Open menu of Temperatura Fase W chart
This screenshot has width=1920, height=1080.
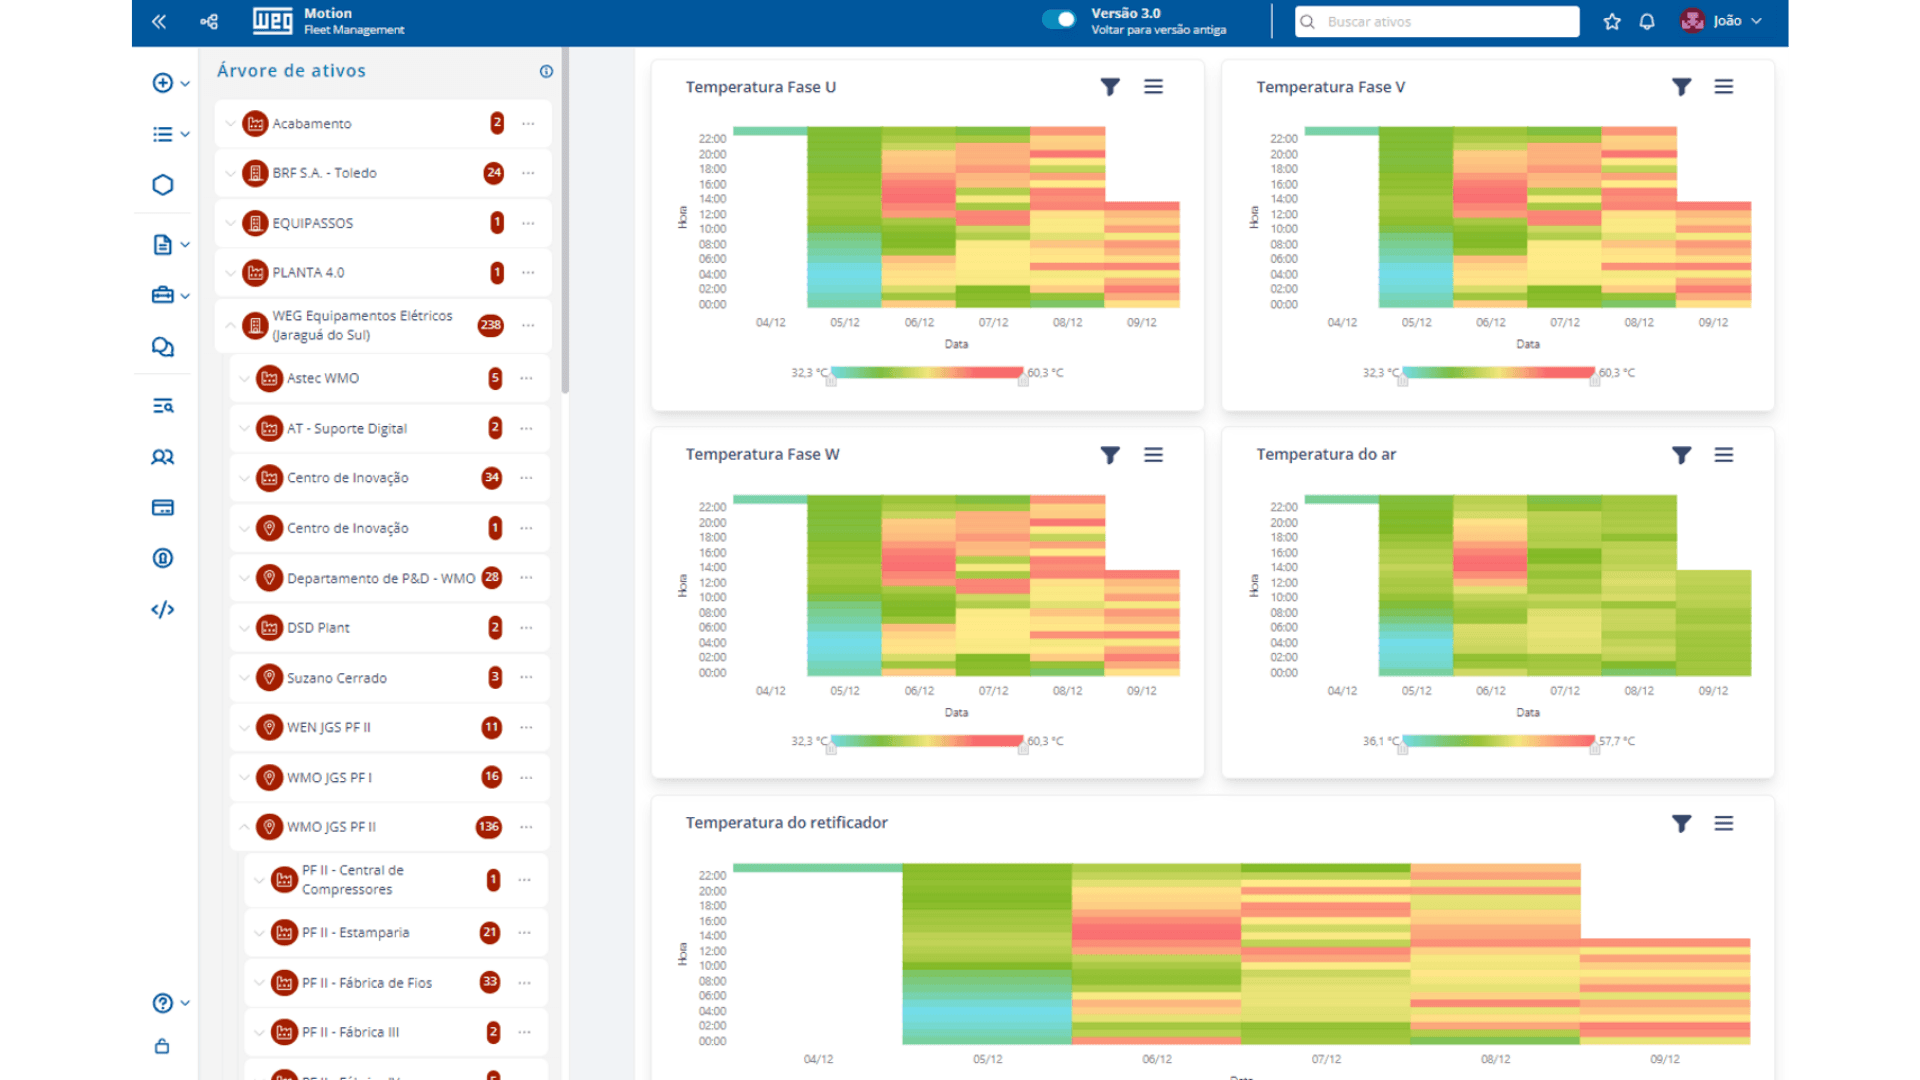[1153, 455]
